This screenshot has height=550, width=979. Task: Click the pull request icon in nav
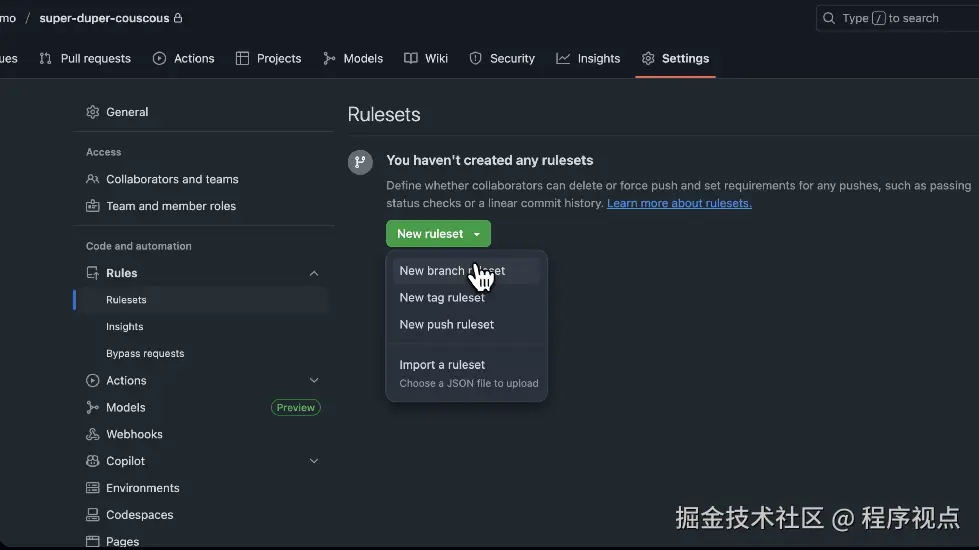coord(45,58)
